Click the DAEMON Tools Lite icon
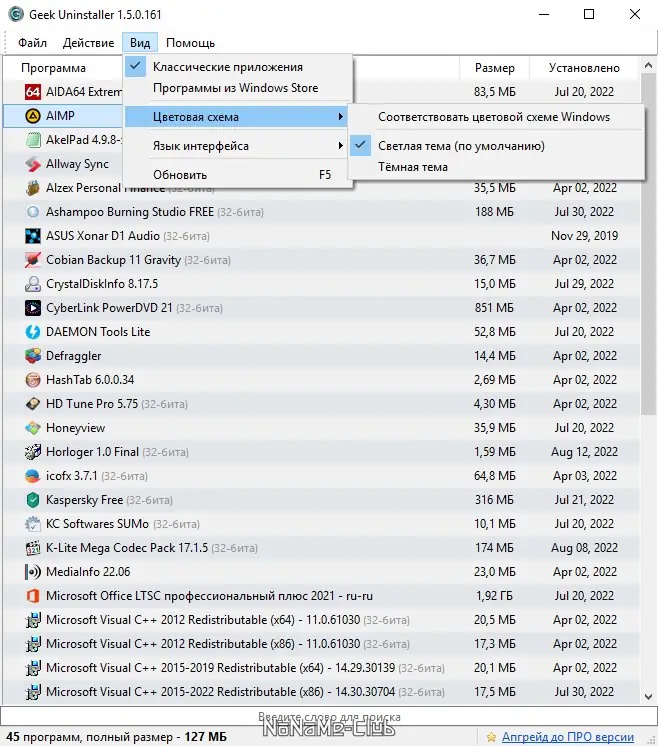658x746 pixels. [33, 332]
